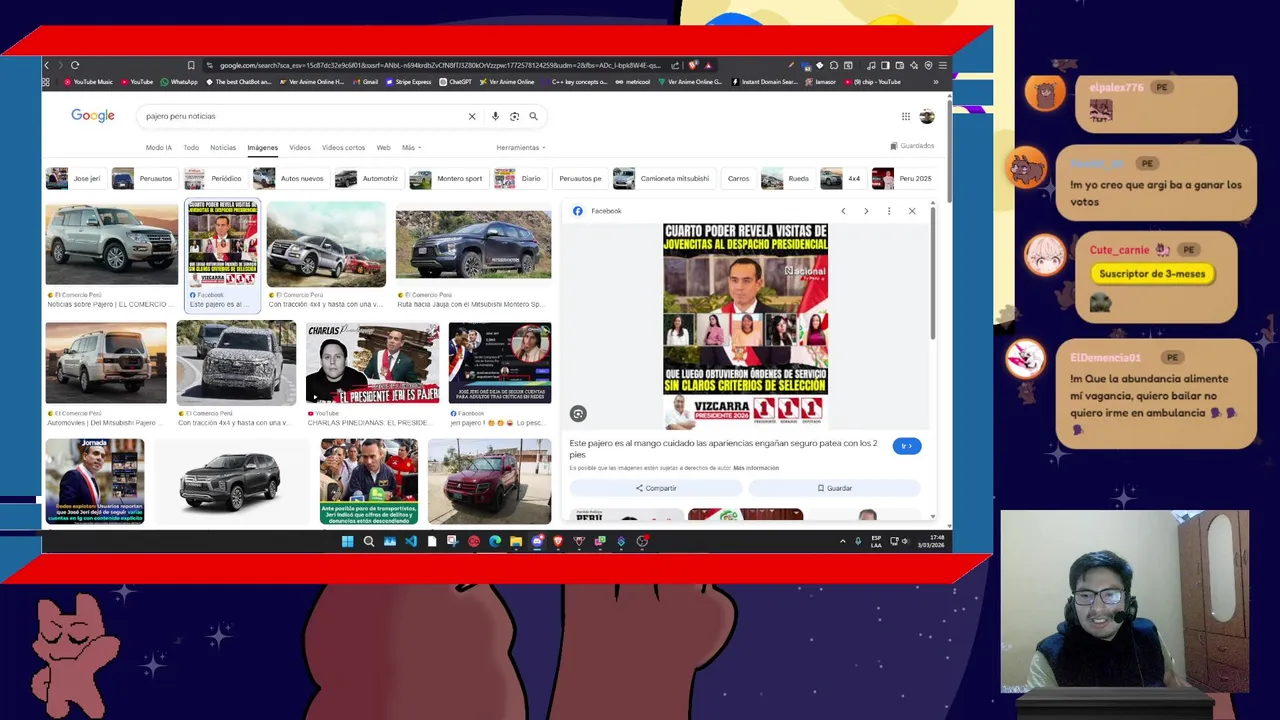Click the Guardar save button
This screenshot has height=720, width=1280.
tap(834, 488)
